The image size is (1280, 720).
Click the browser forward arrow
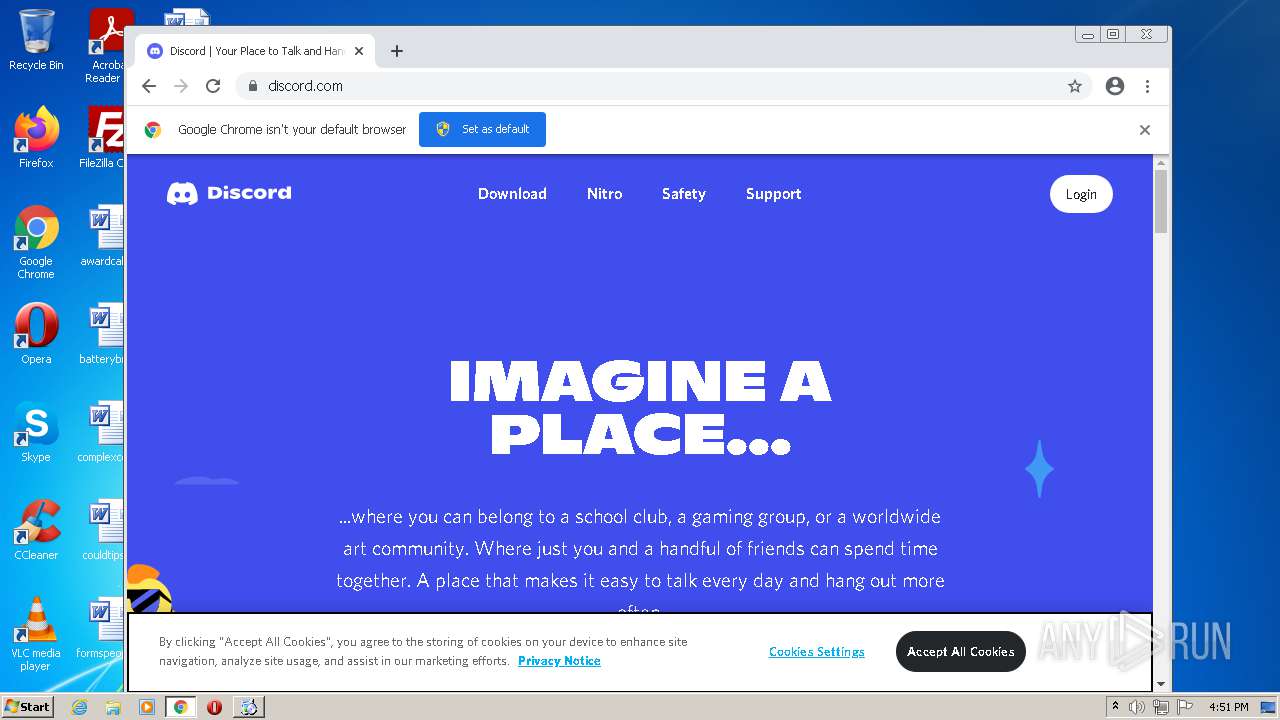181,86
